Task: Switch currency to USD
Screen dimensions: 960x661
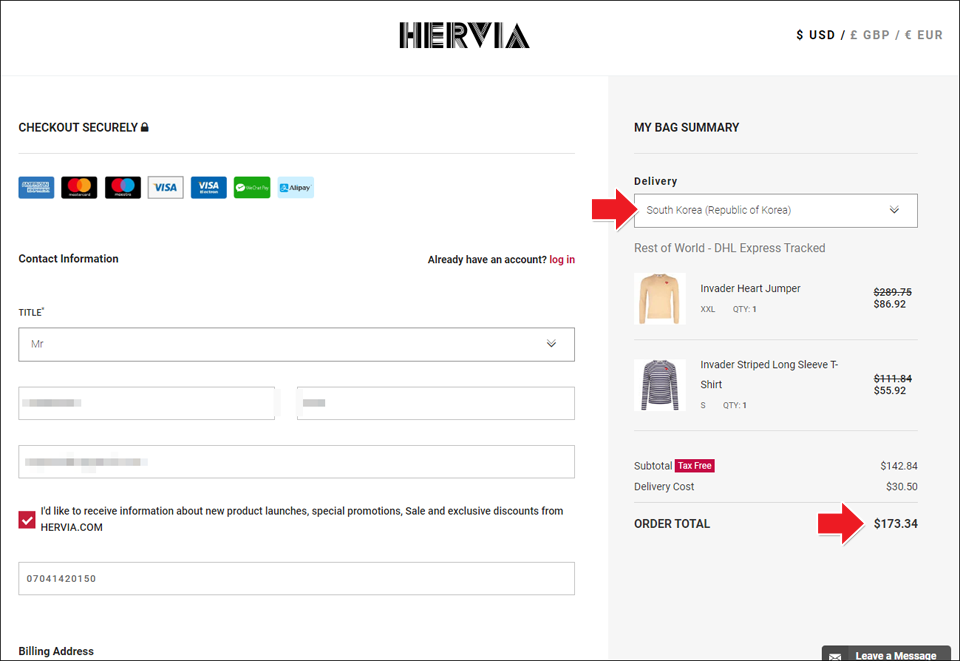Action: (816, 35)
